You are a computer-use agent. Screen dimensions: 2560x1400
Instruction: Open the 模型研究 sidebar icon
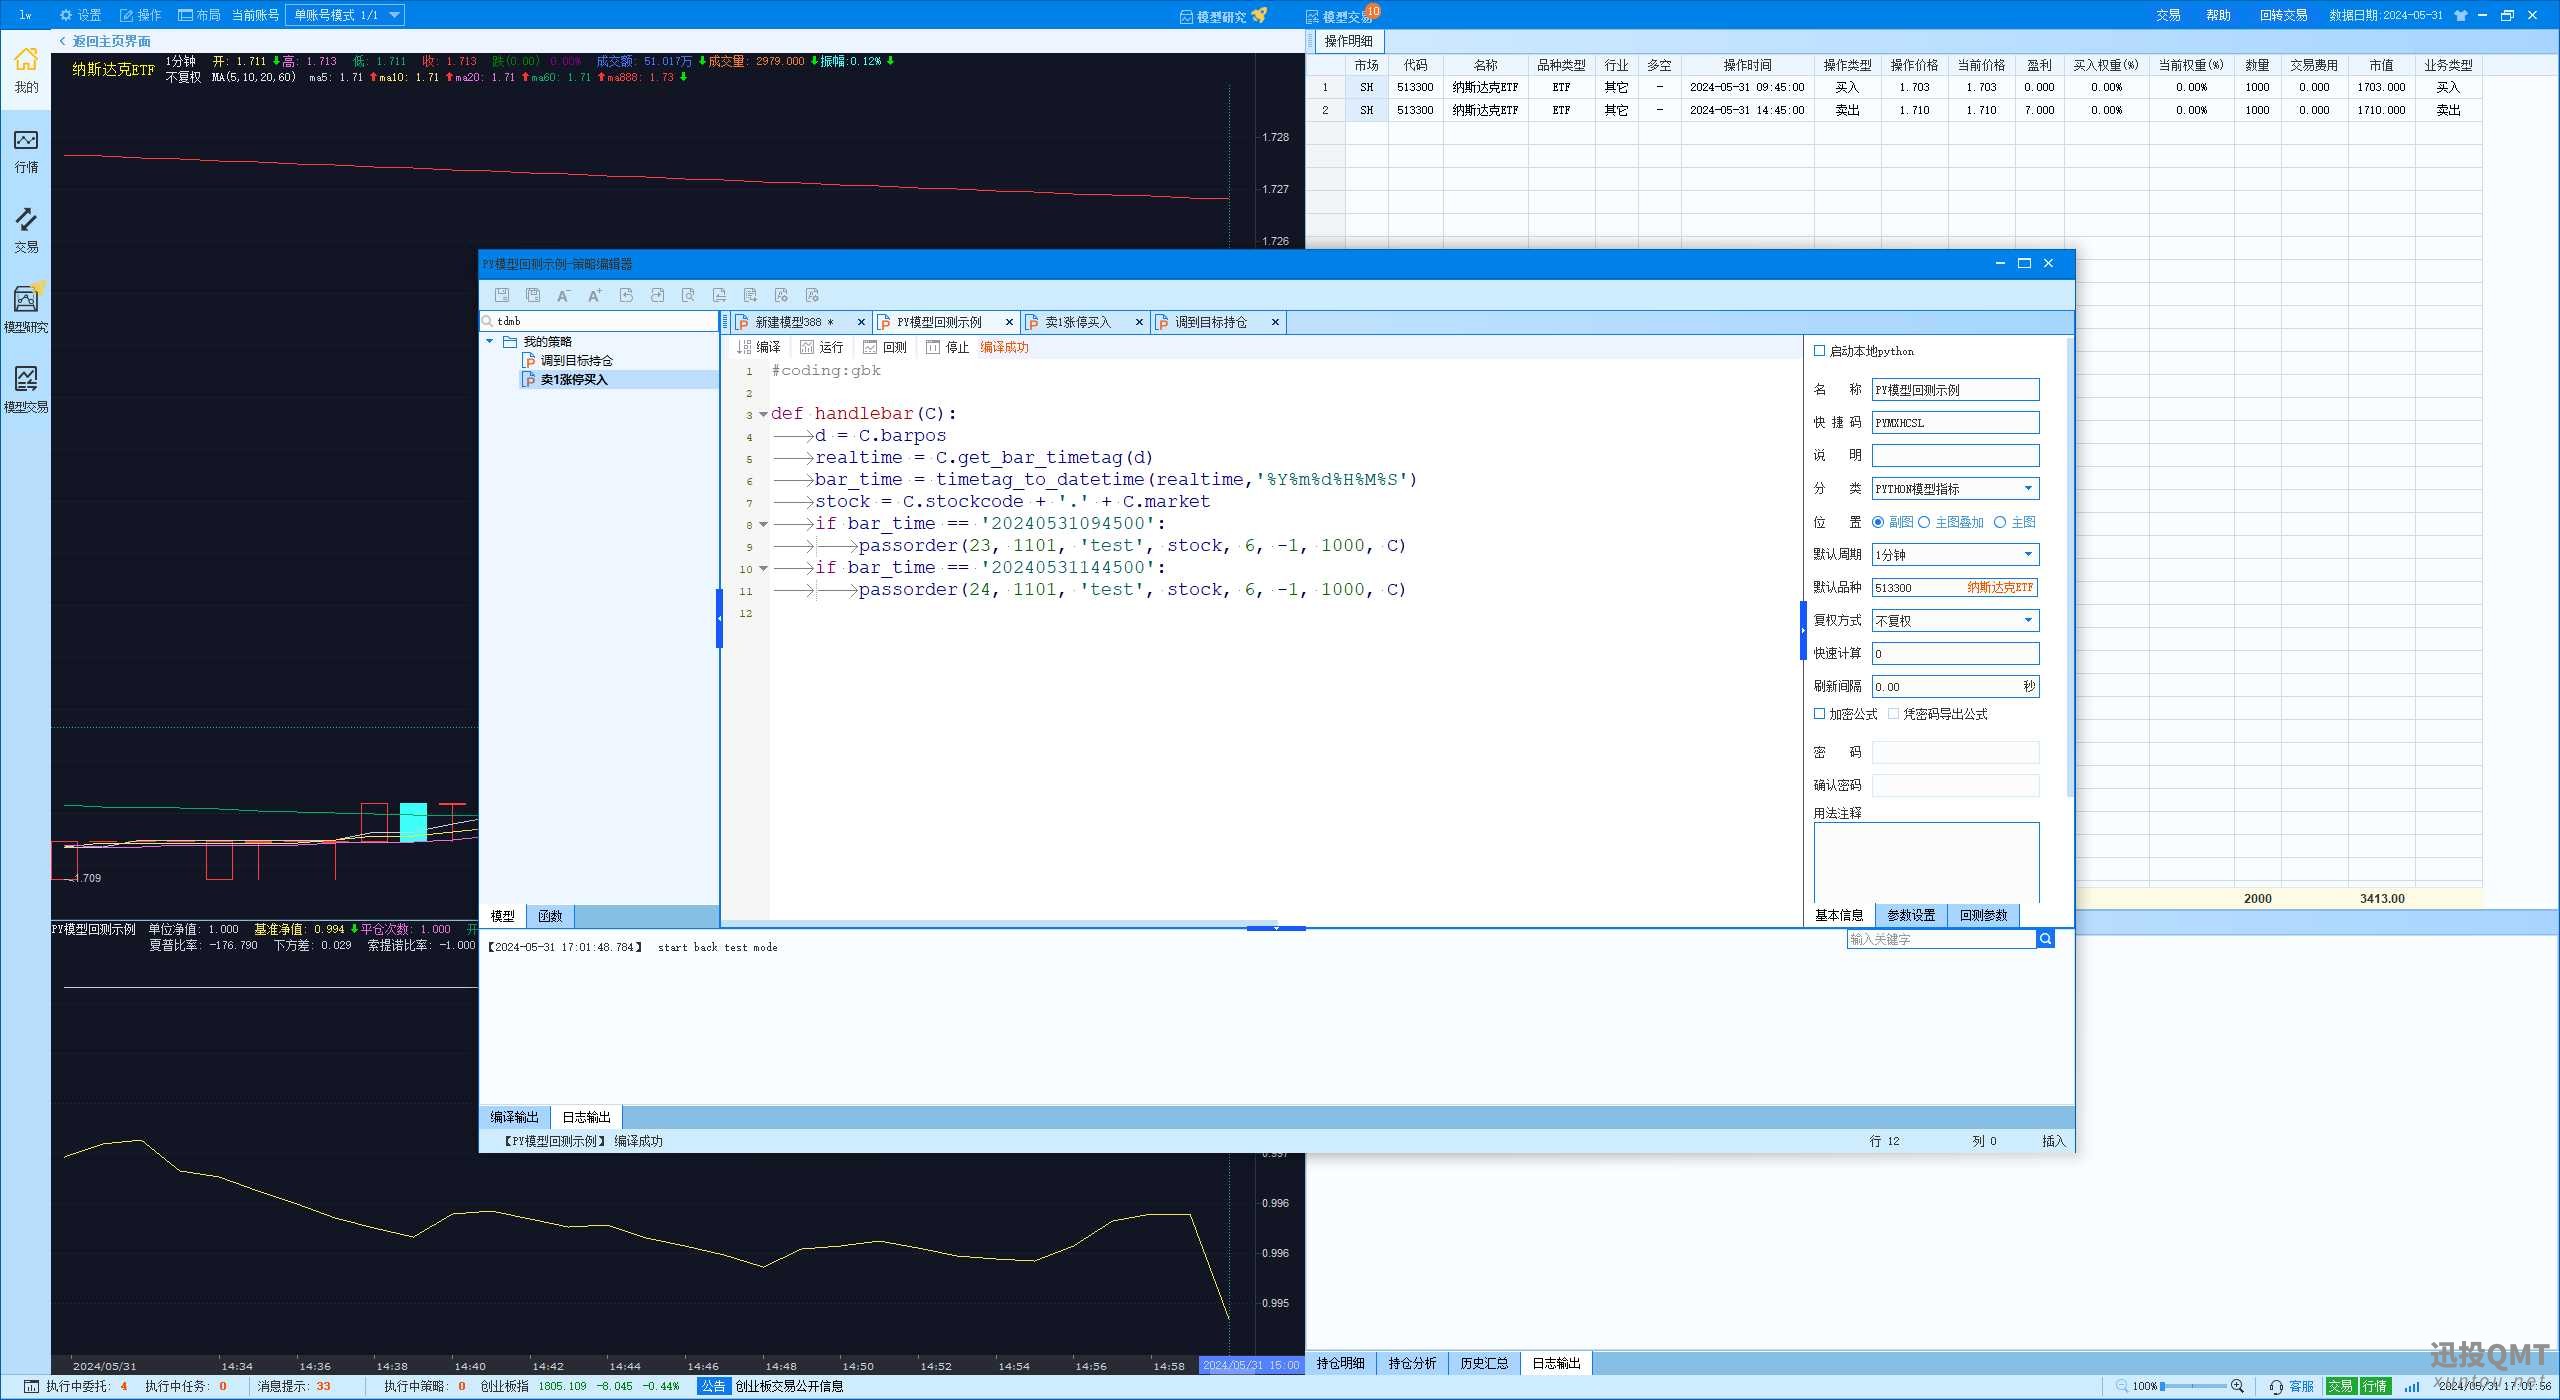coord(26,310)
